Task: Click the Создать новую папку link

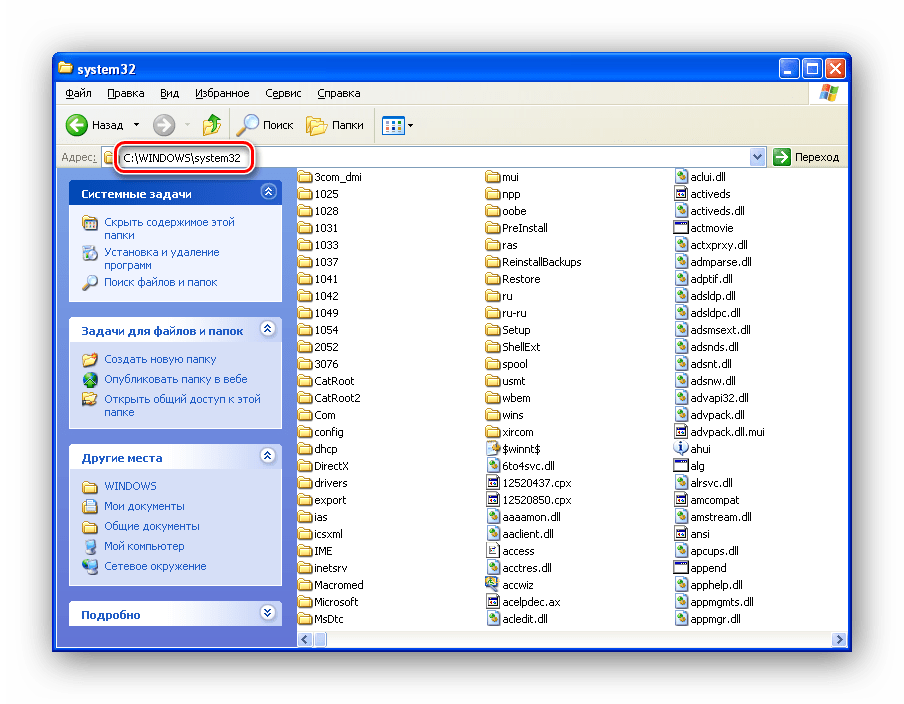Action: (160, 359)
